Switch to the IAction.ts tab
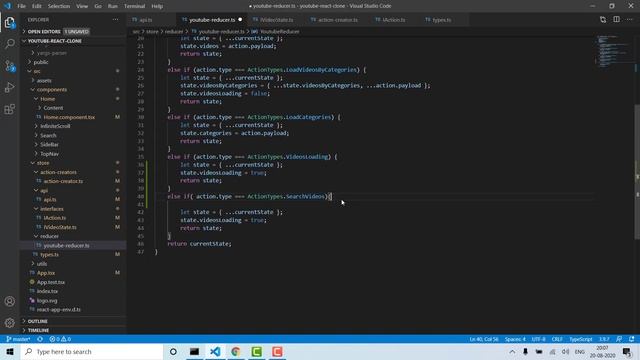 [393, 20]
